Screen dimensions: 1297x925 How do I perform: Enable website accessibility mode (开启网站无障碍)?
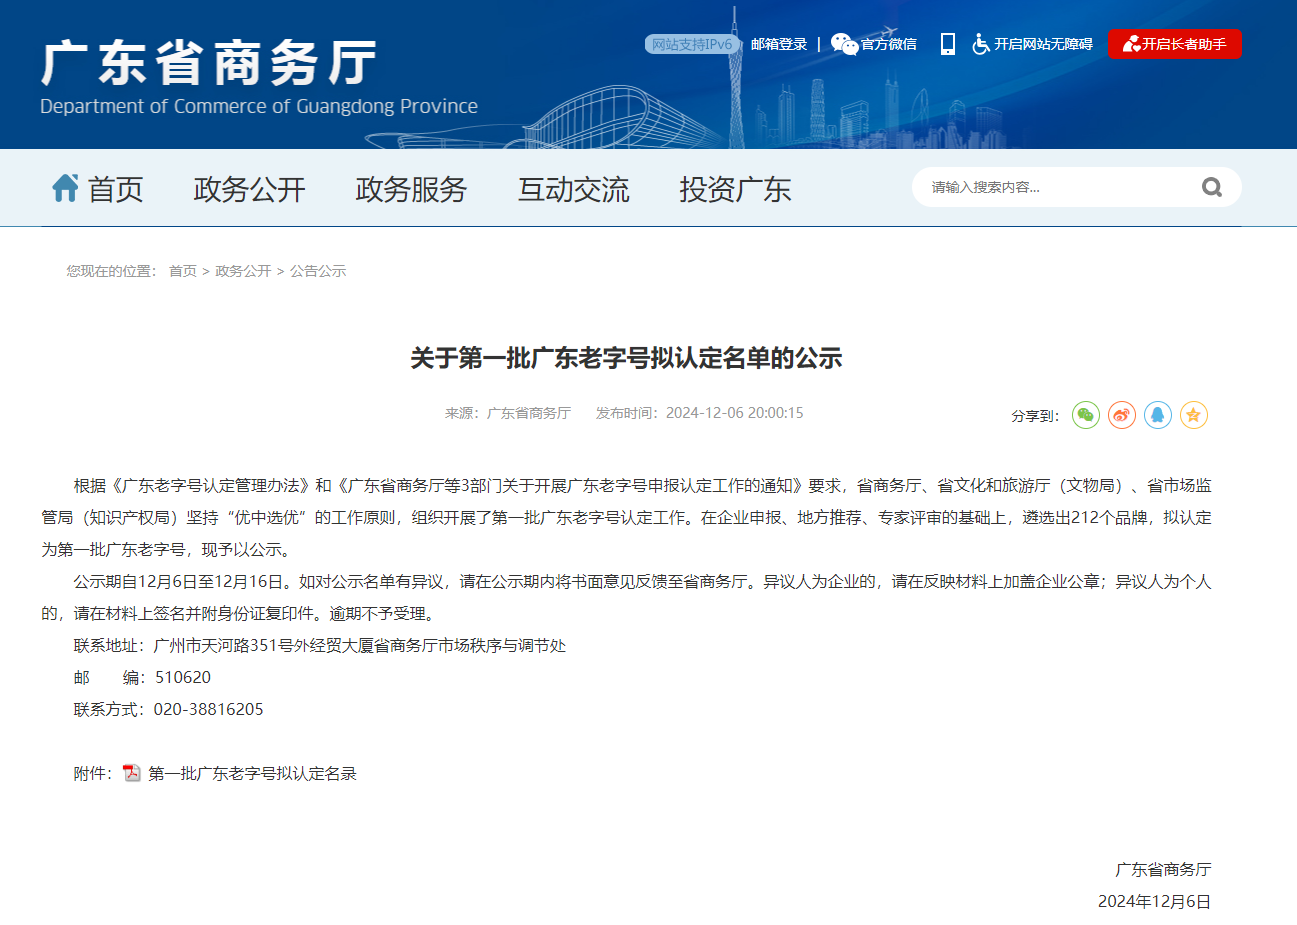click(1032, 44)
